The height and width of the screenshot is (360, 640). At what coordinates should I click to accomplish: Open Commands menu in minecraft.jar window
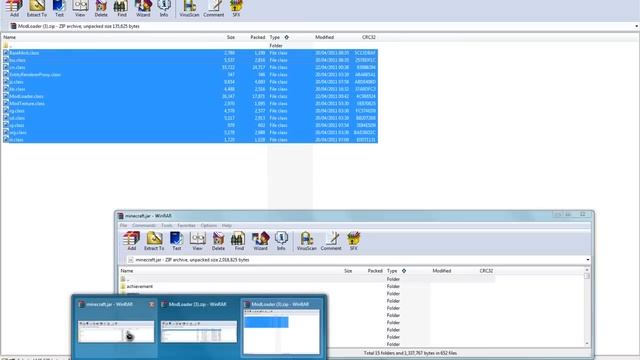tap(144, 225)
